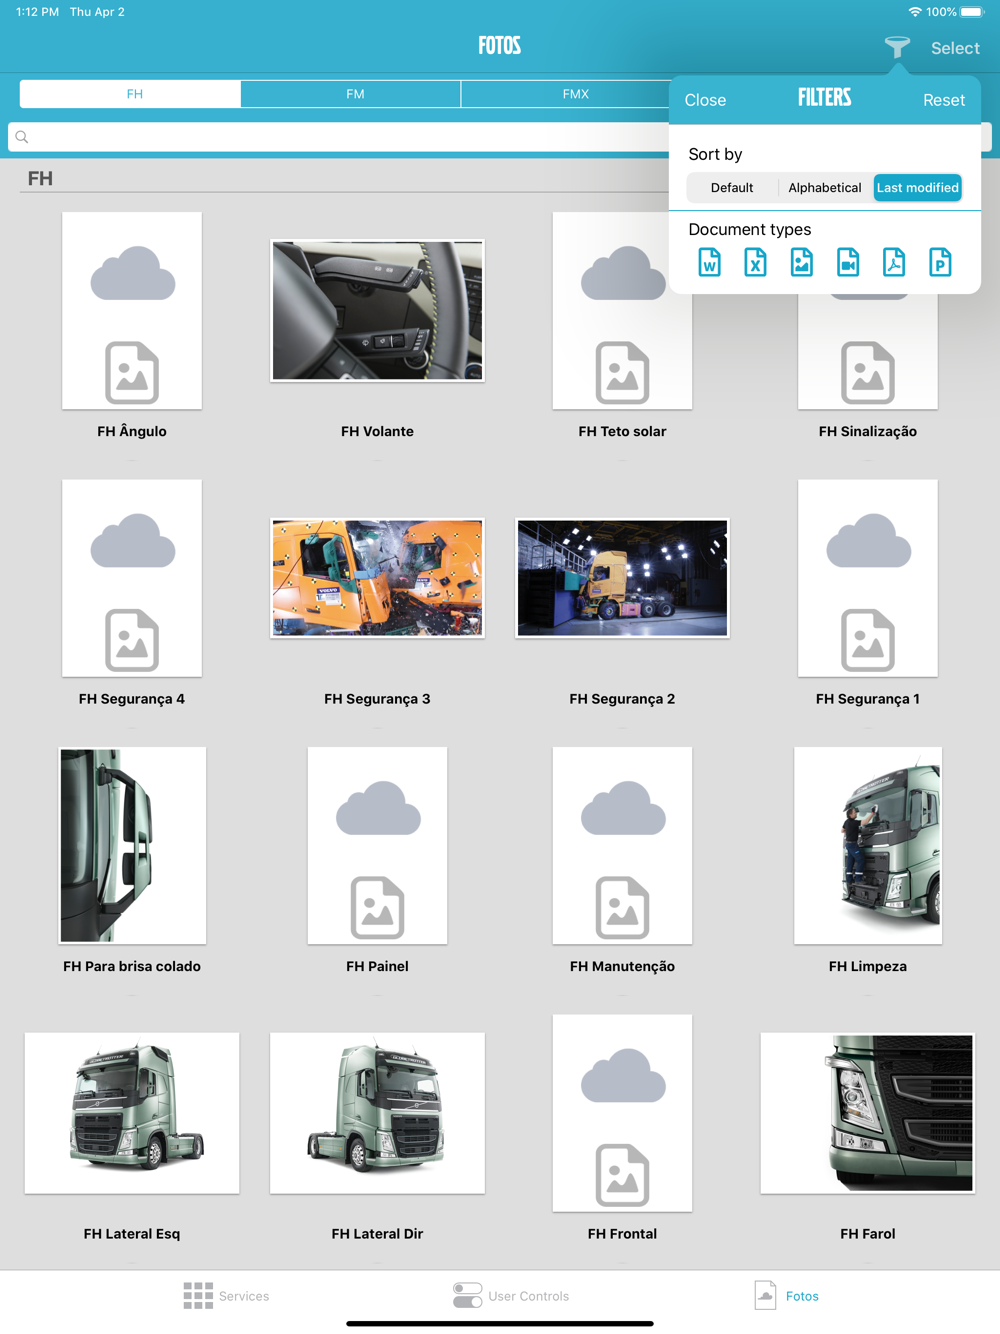1000x1334 pixels.
Task: Switch to the FMX tab
Action: [x=575, y=94]
